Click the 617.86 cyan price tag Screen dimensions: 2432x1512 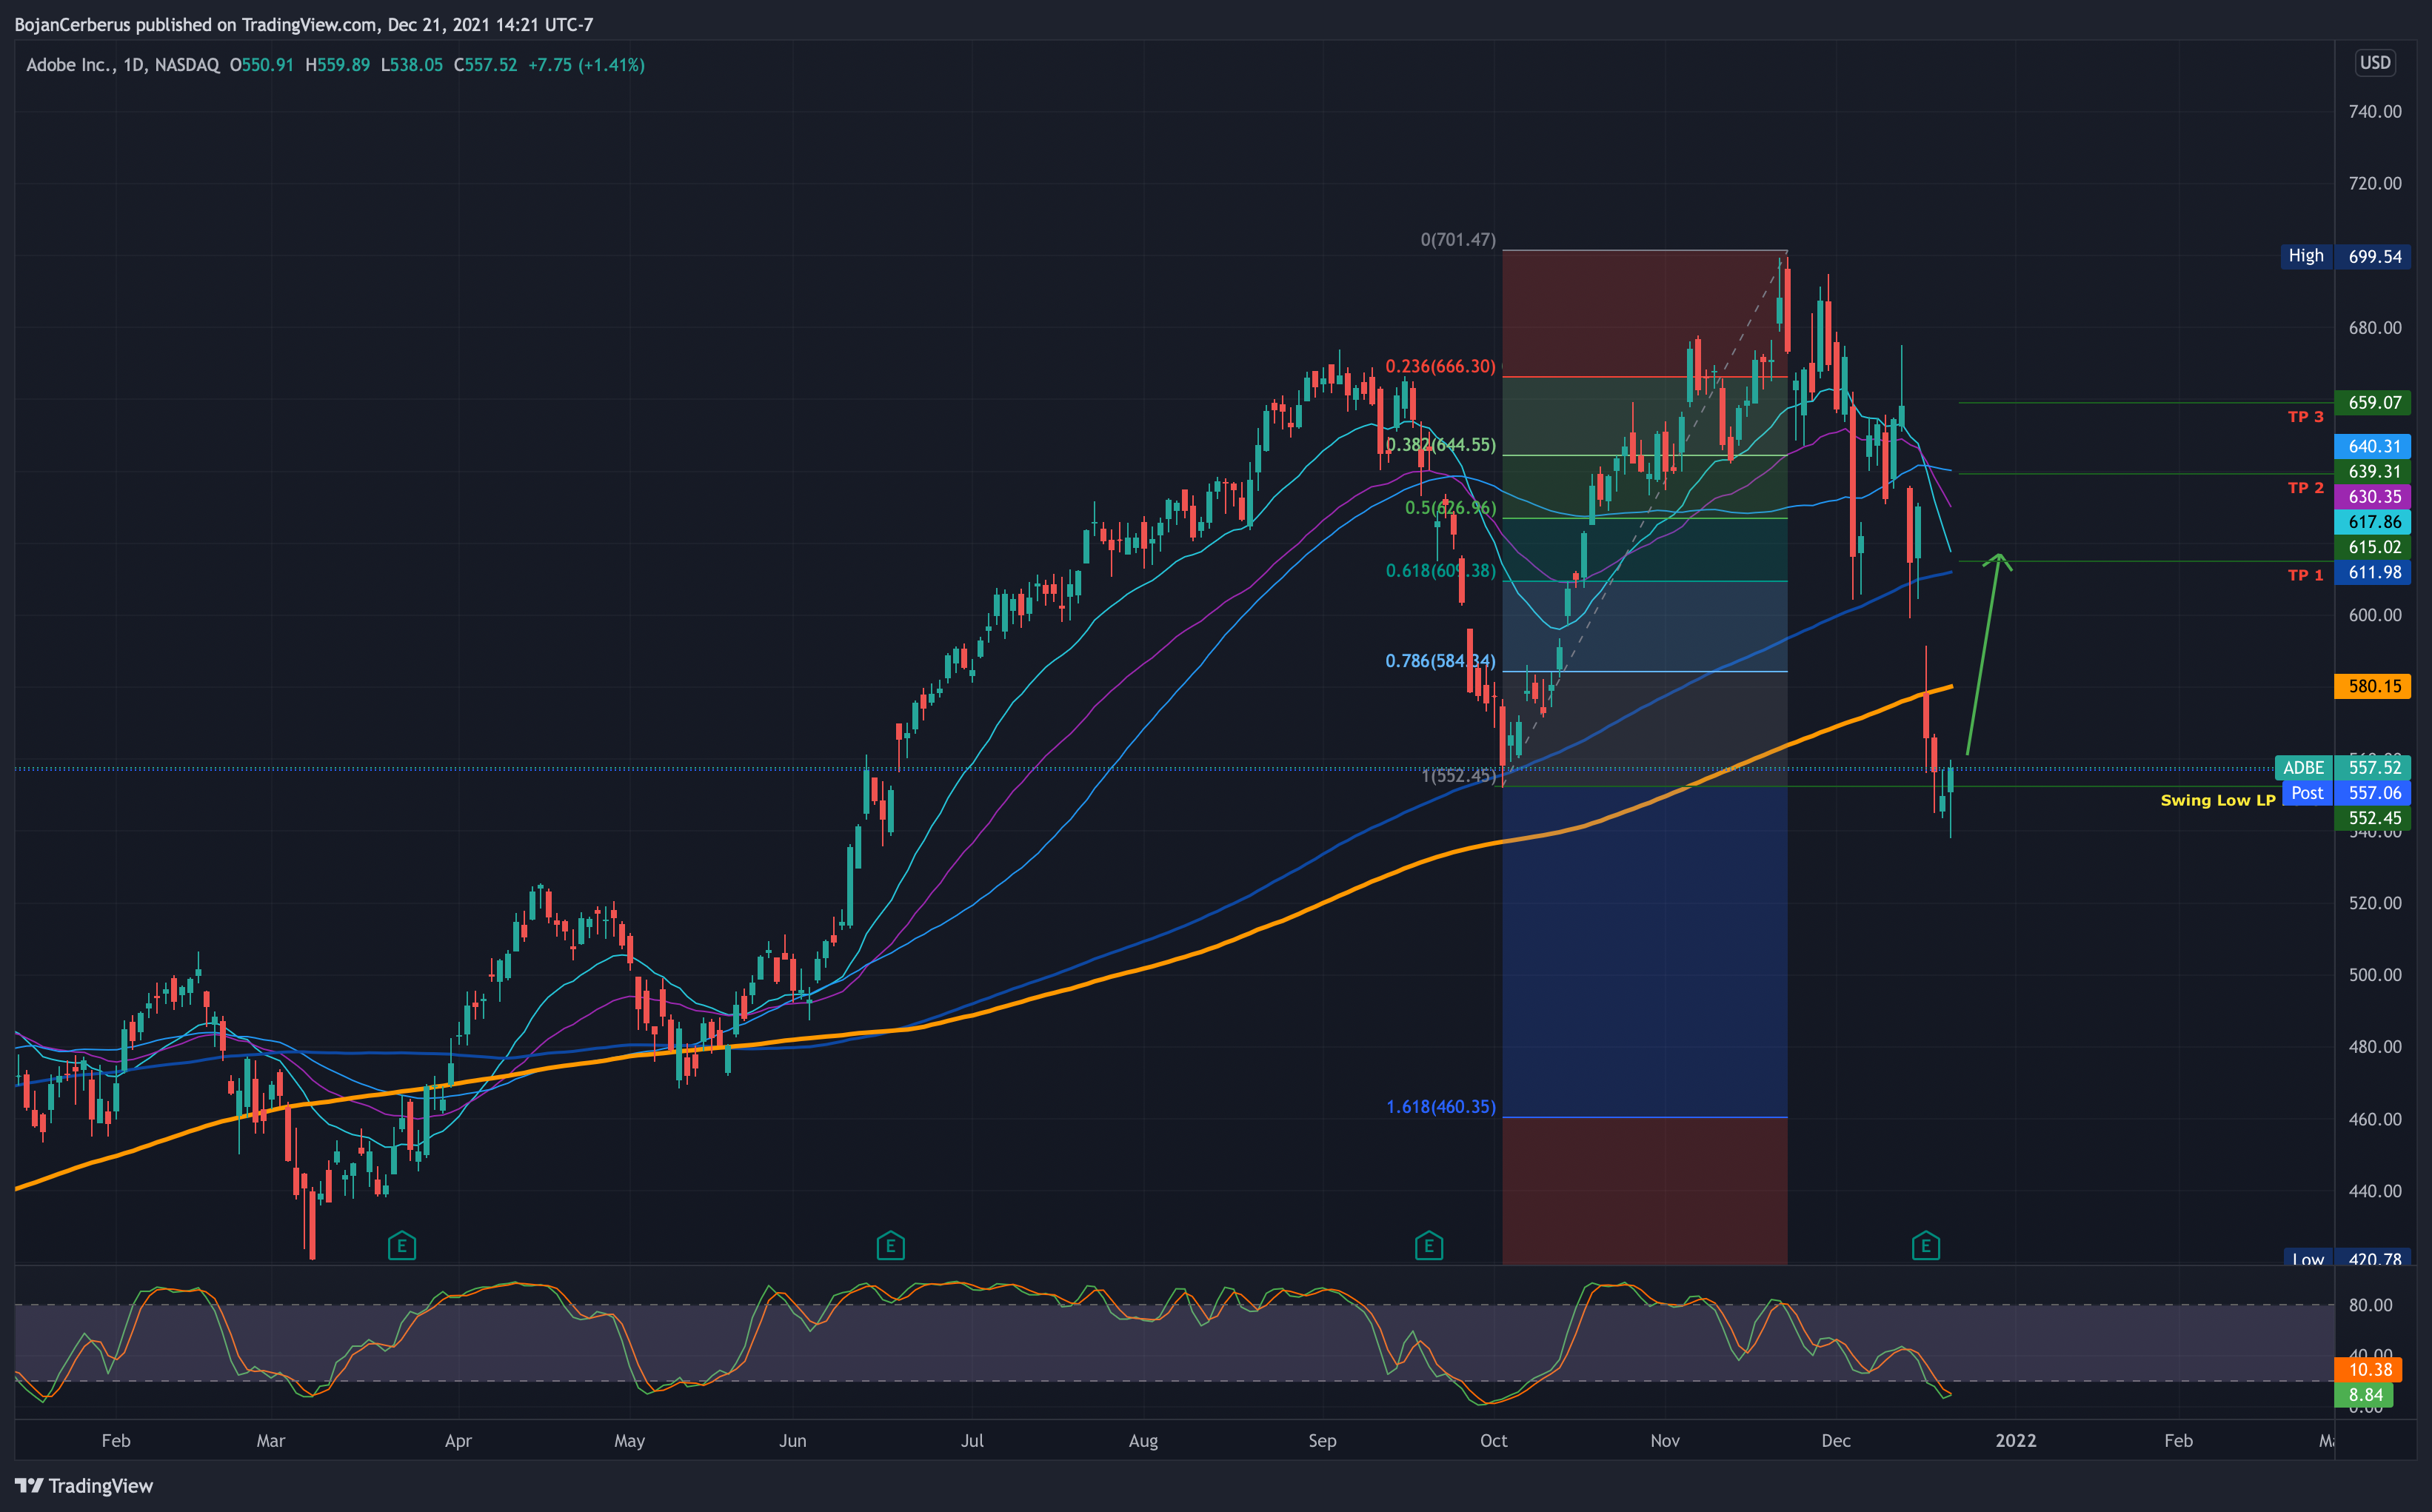click(2373, 522)
